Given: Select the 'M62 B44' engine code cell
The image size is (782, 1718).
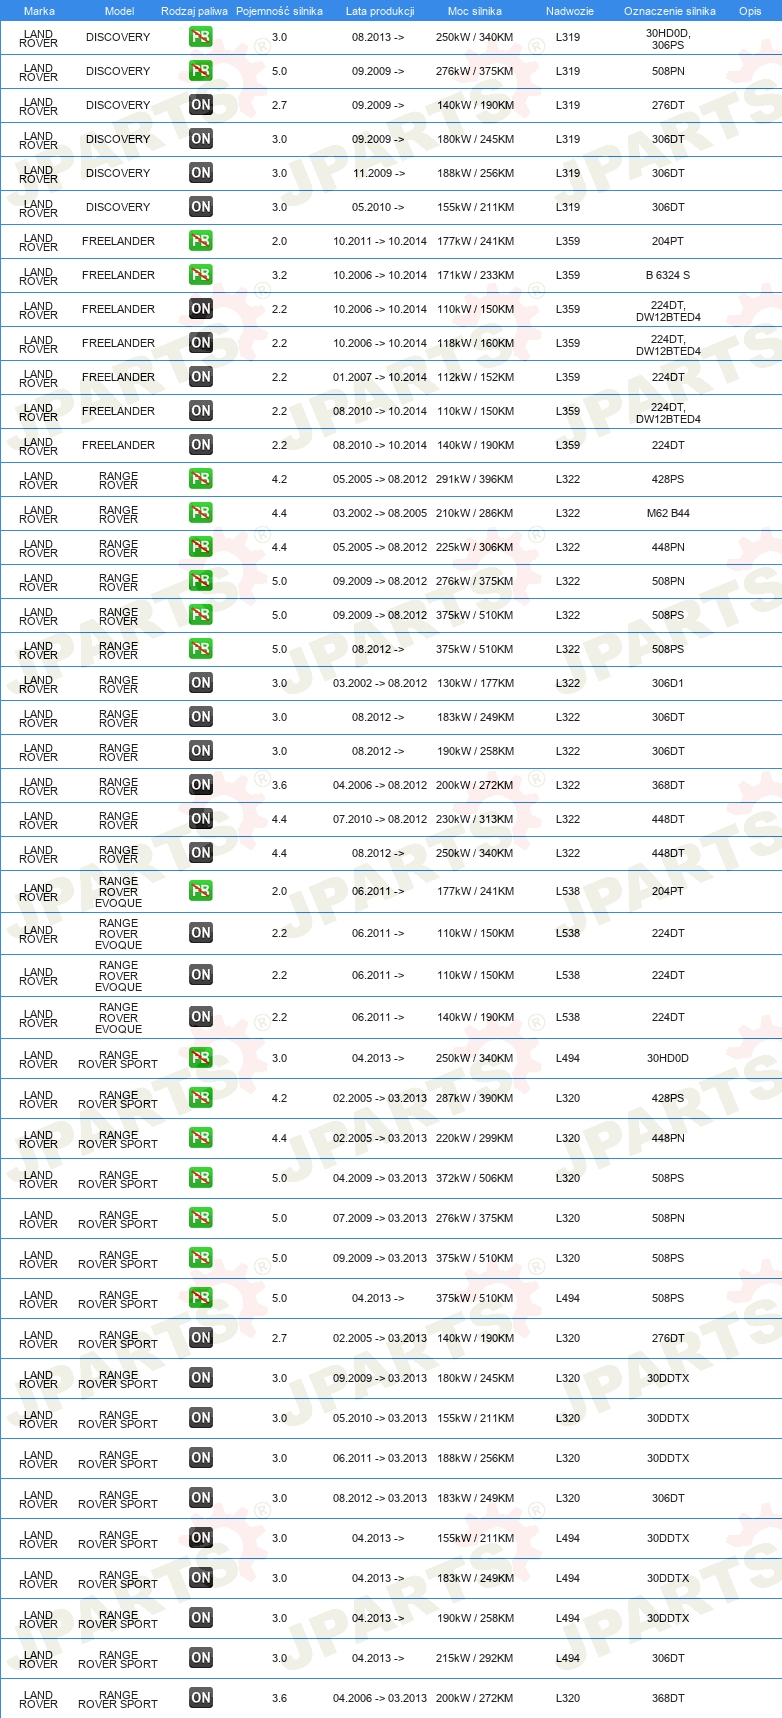Looking at the screenshot, I should point(668,513).
